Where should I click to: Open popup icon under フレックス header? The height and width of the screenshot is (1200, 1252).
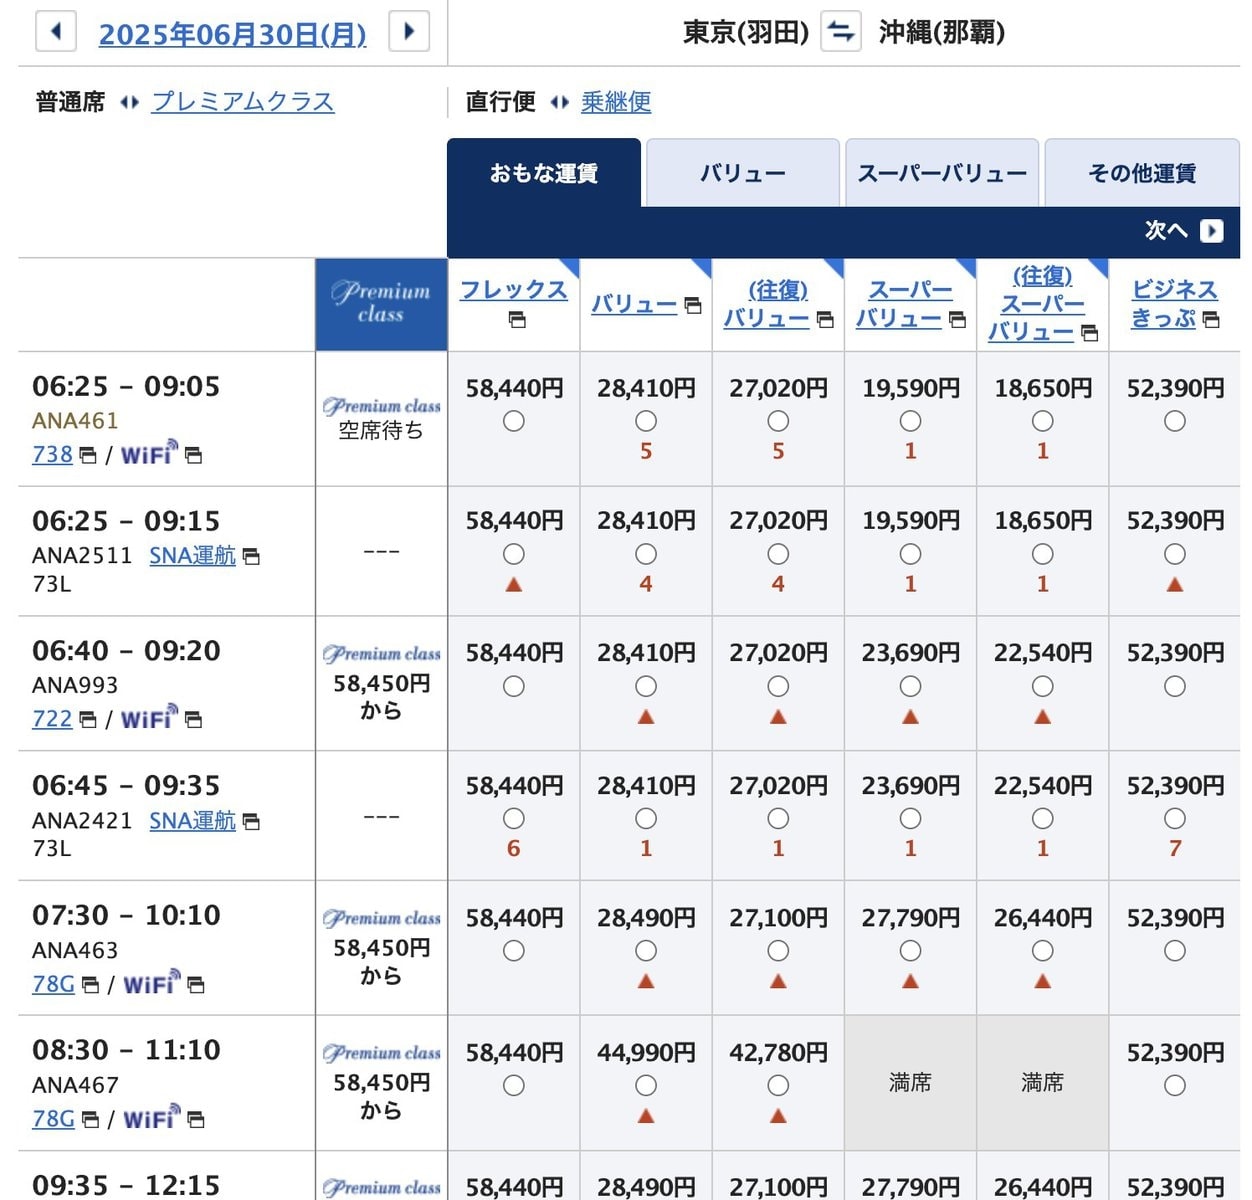point(517,320)
